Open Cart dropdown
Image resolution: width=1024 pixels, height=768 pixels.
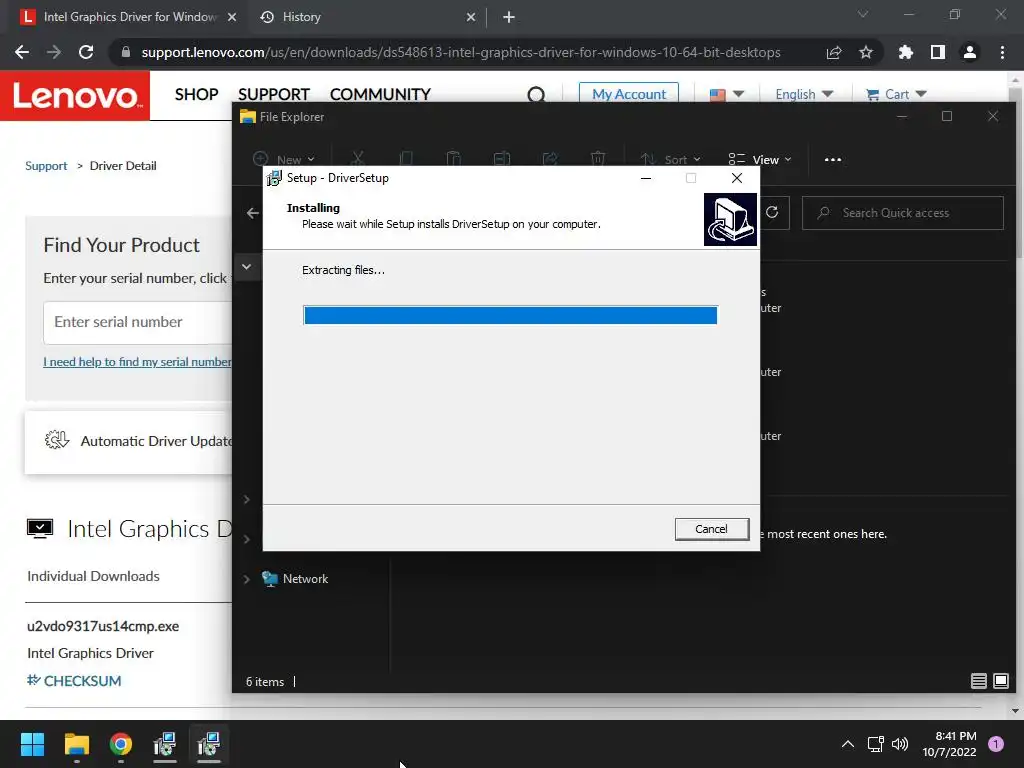[x=896, y=94]
